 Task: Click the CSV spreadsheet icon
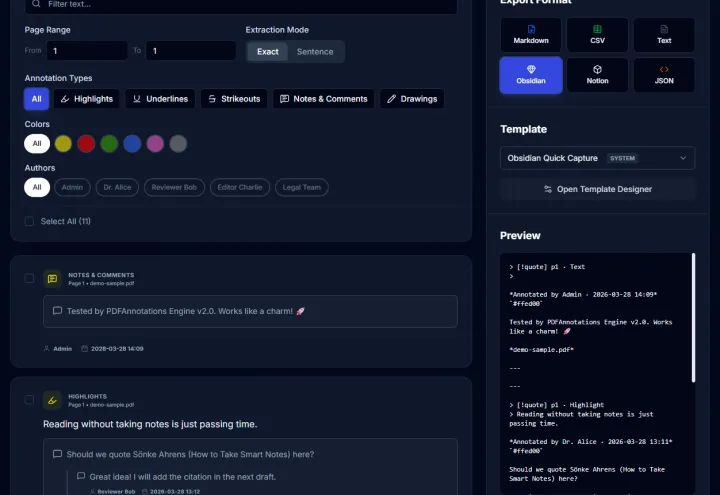[x=597, y=29]
